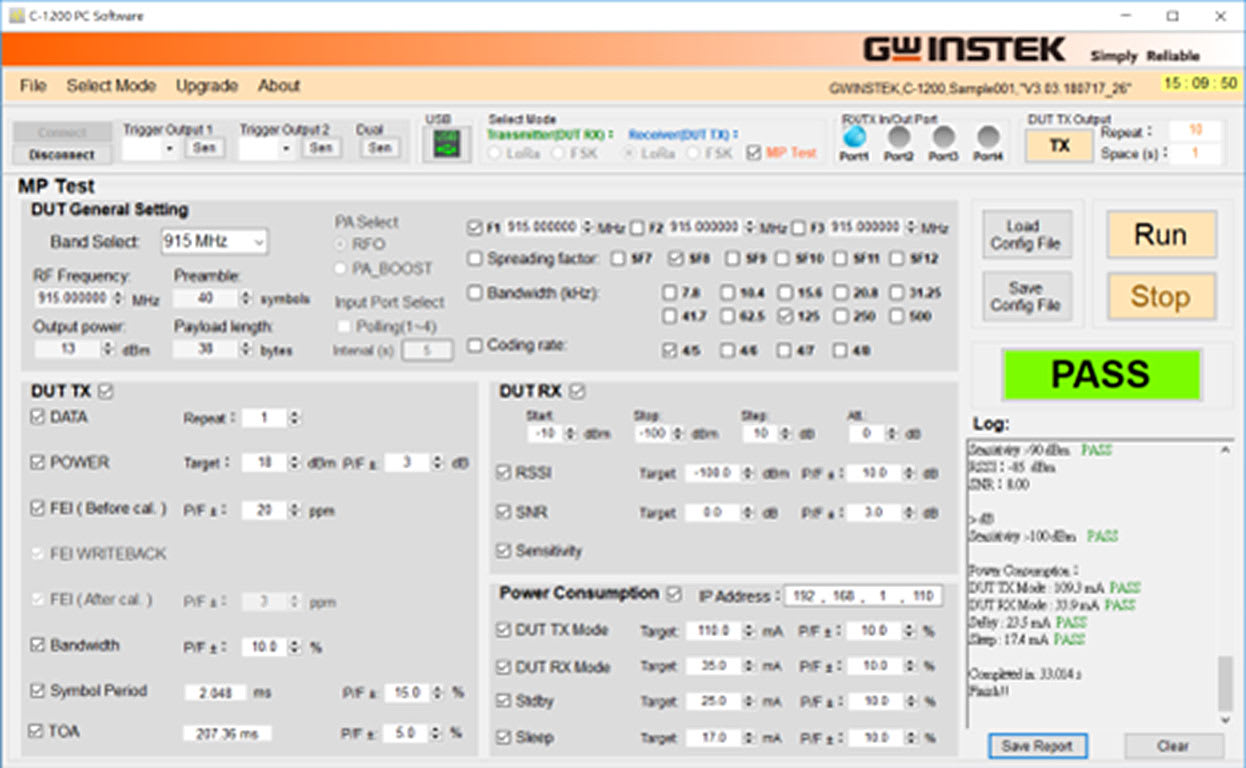This screenshot has width=1246, height=768.
Task: Toggle the Sensitivity checkbox
Action: (x=504, y=551)
